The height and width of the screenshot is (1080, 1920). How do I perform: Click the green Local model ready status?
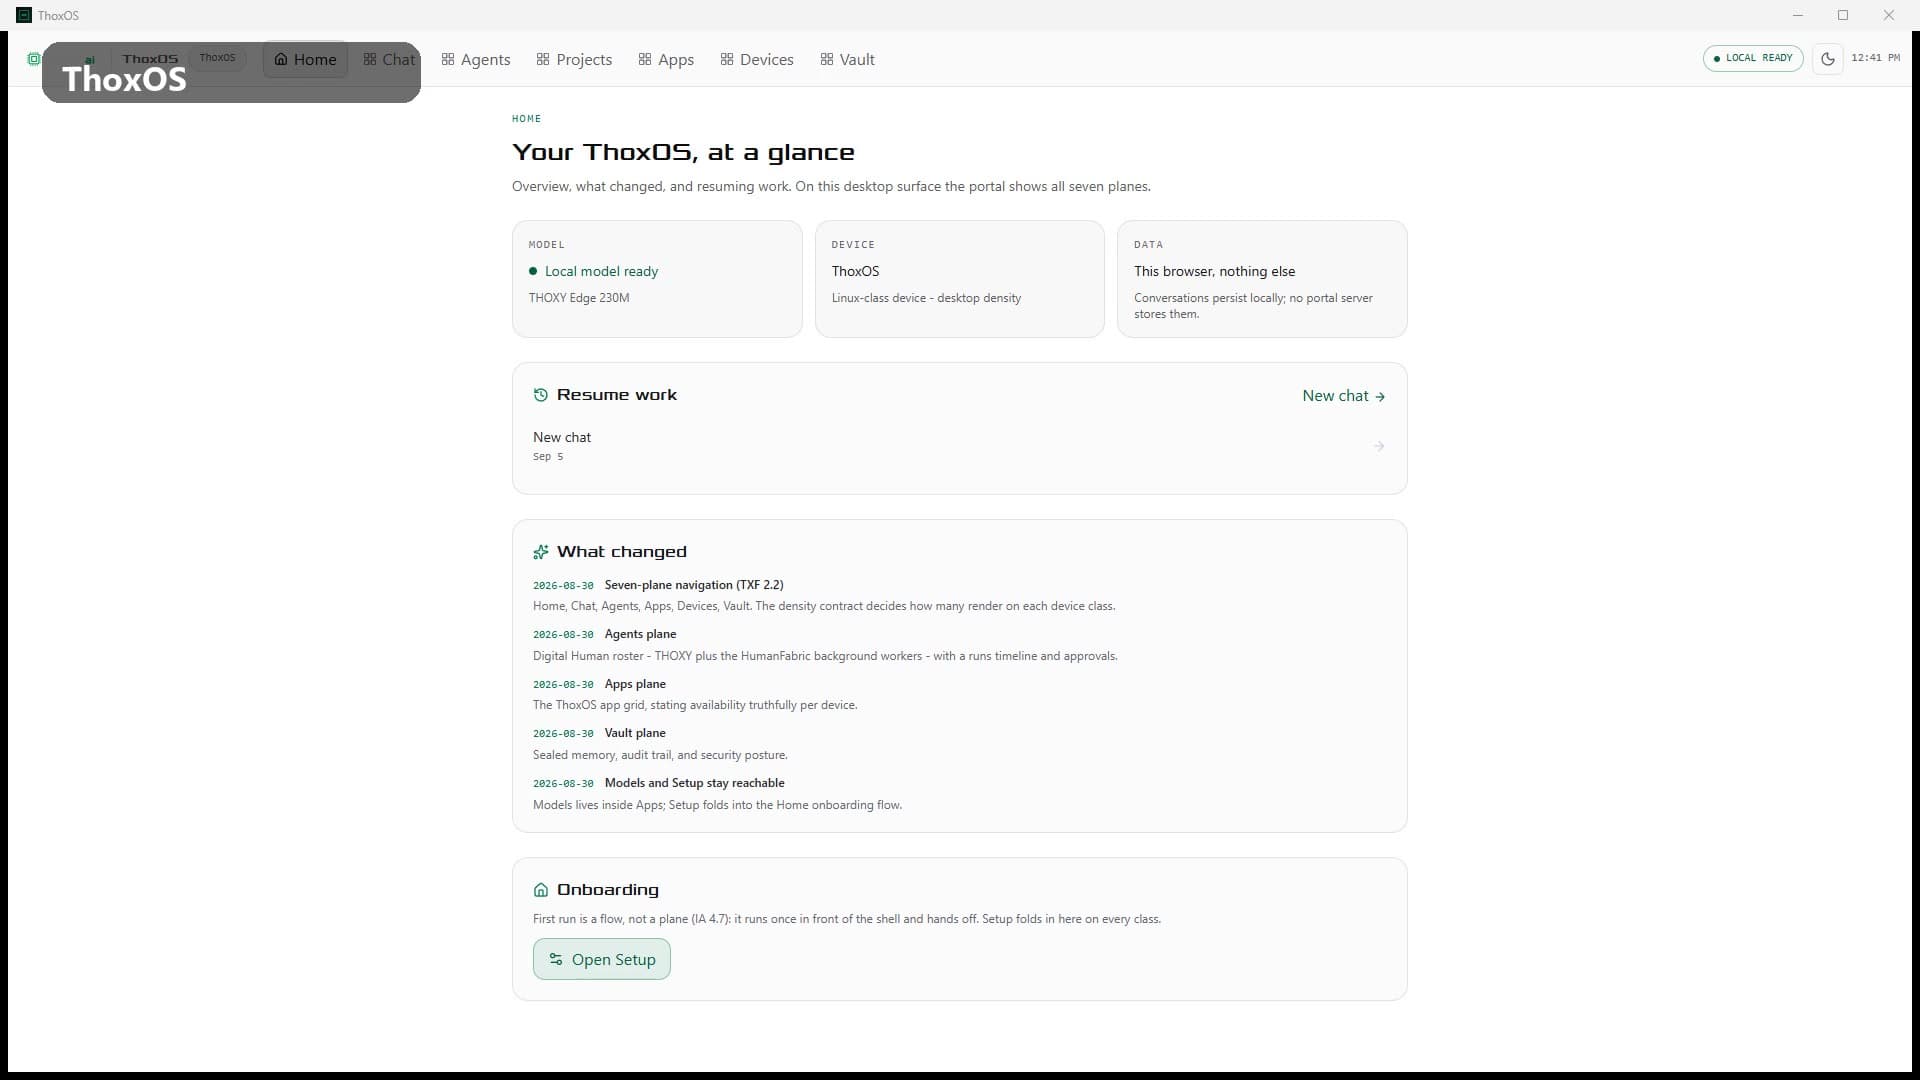click(593, 271)
